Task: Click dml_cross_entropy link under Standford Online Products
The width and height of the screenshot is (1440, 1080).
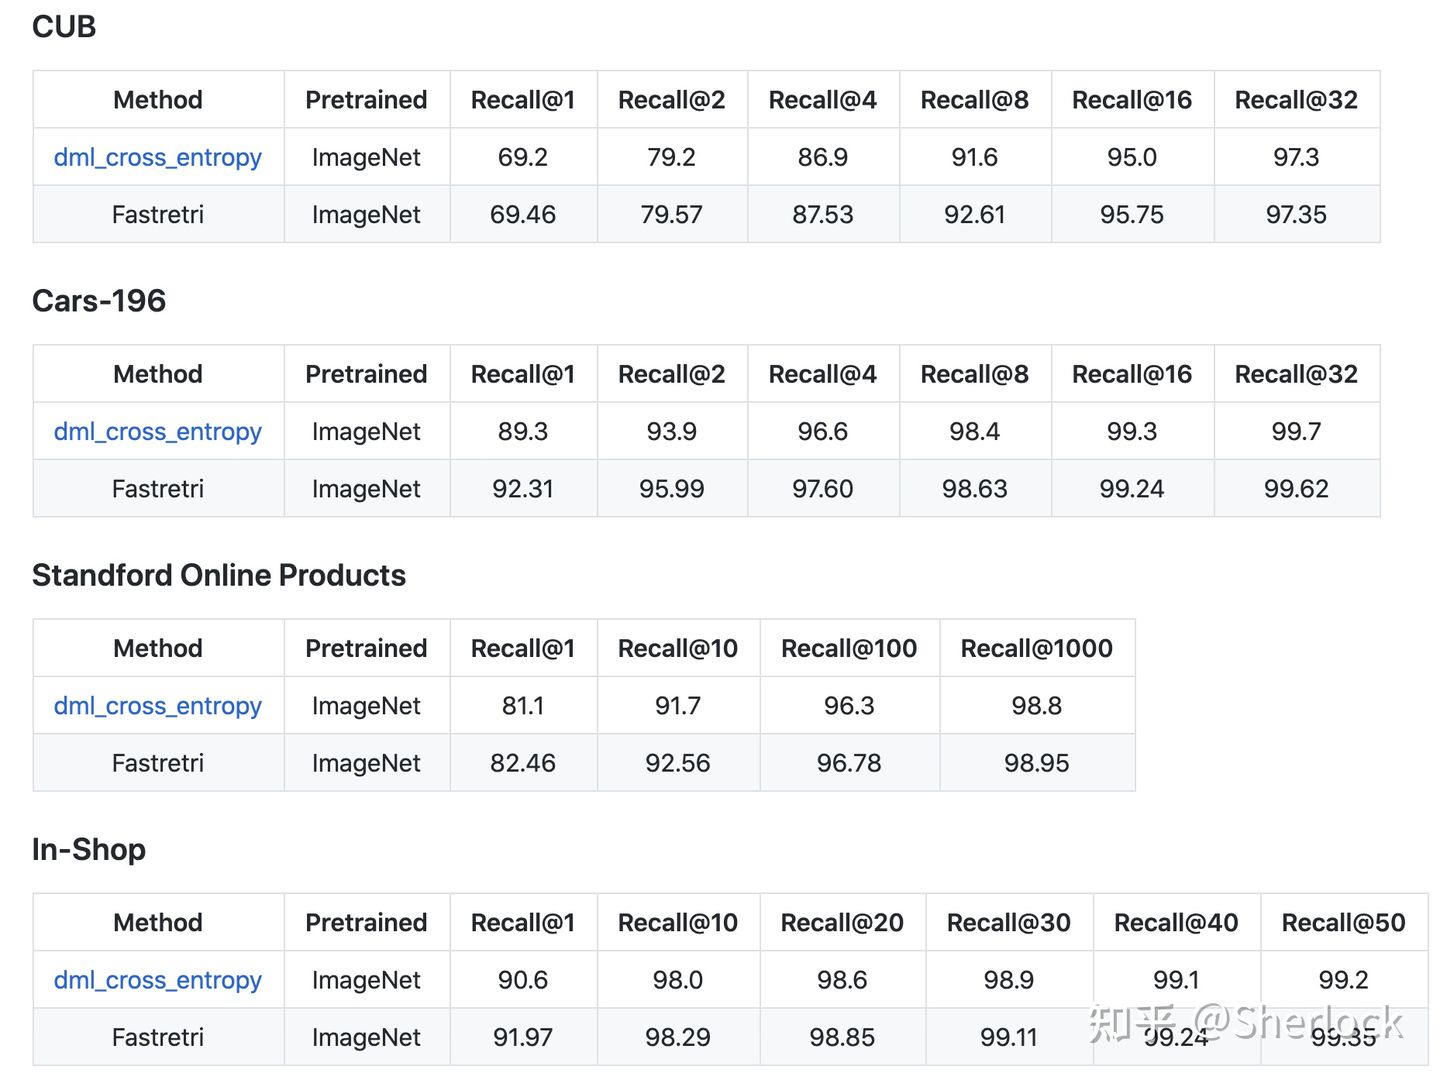Action: pos(157,705)
